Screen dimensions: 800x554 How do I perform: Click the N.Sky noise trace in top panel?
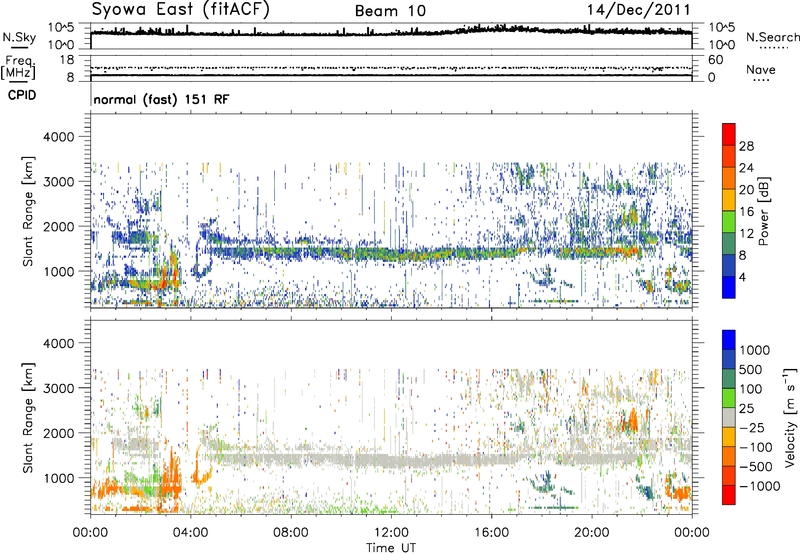pos(391,33)
